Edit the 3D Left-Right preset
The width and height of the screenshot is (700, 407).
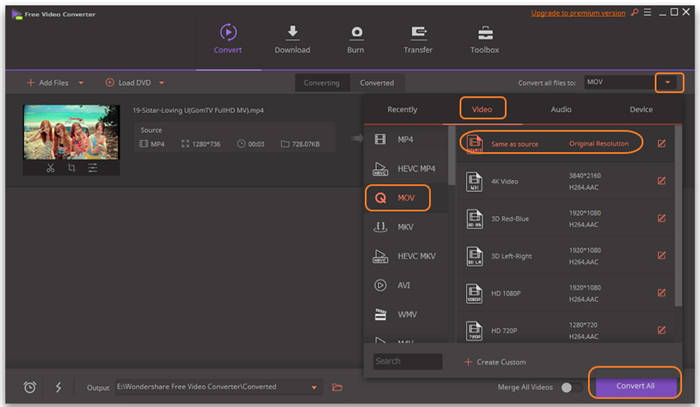click(662, 255)
